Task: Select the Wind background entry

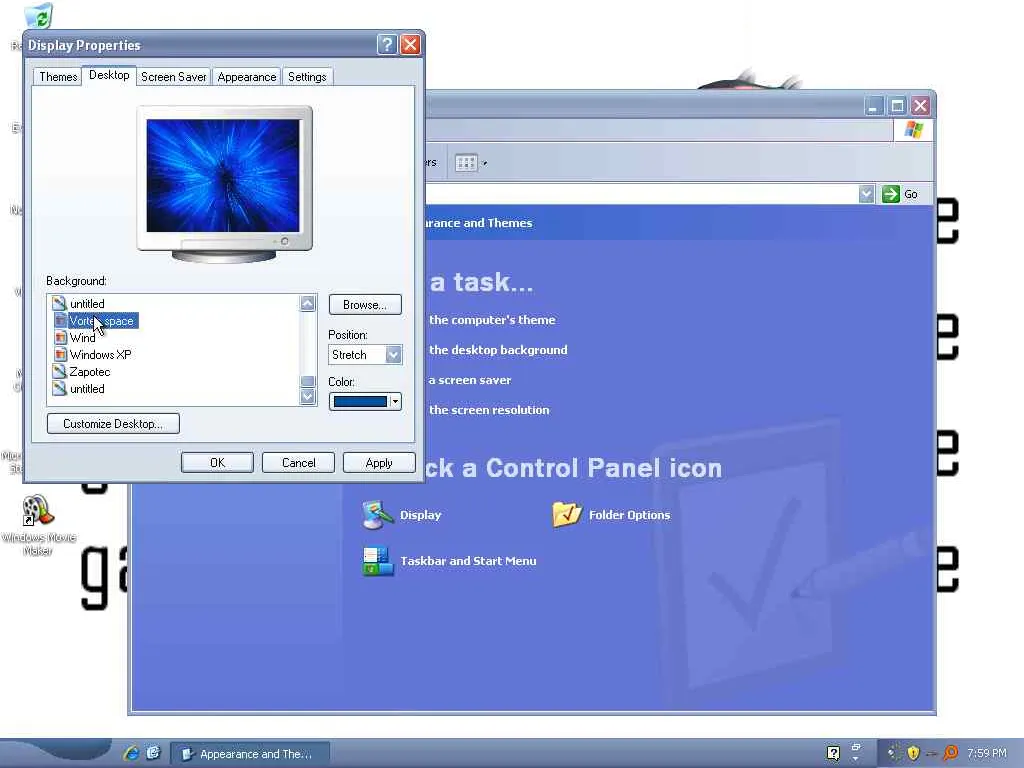Action: (x=82, y=338)
